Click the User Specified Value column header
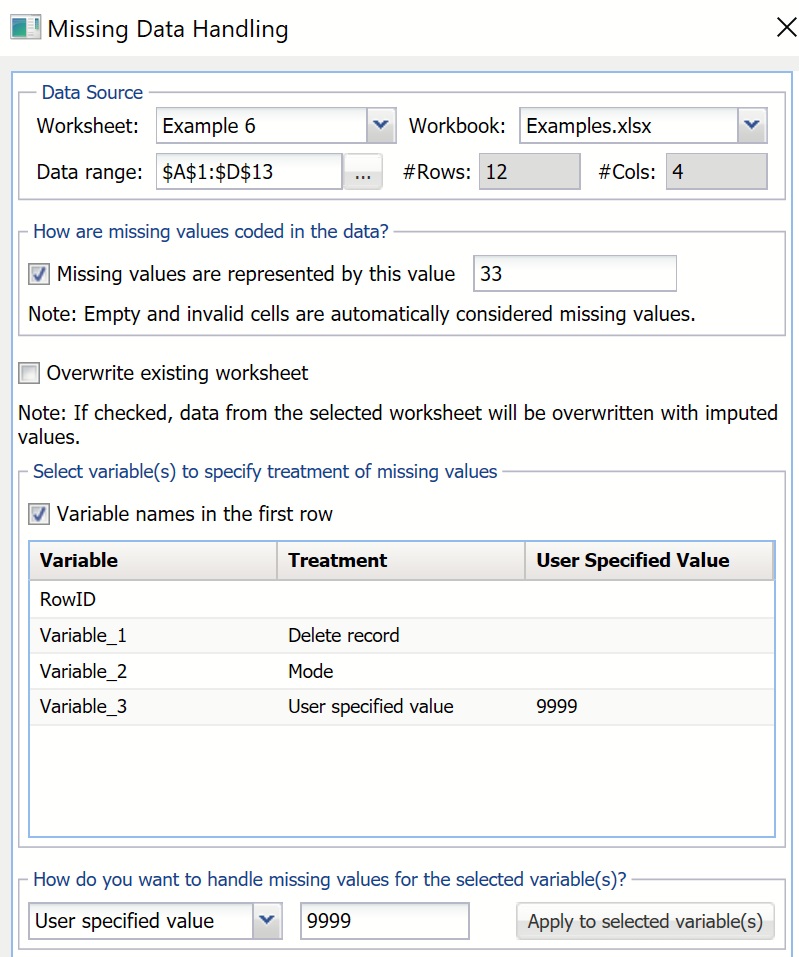 tap(648, 561)
